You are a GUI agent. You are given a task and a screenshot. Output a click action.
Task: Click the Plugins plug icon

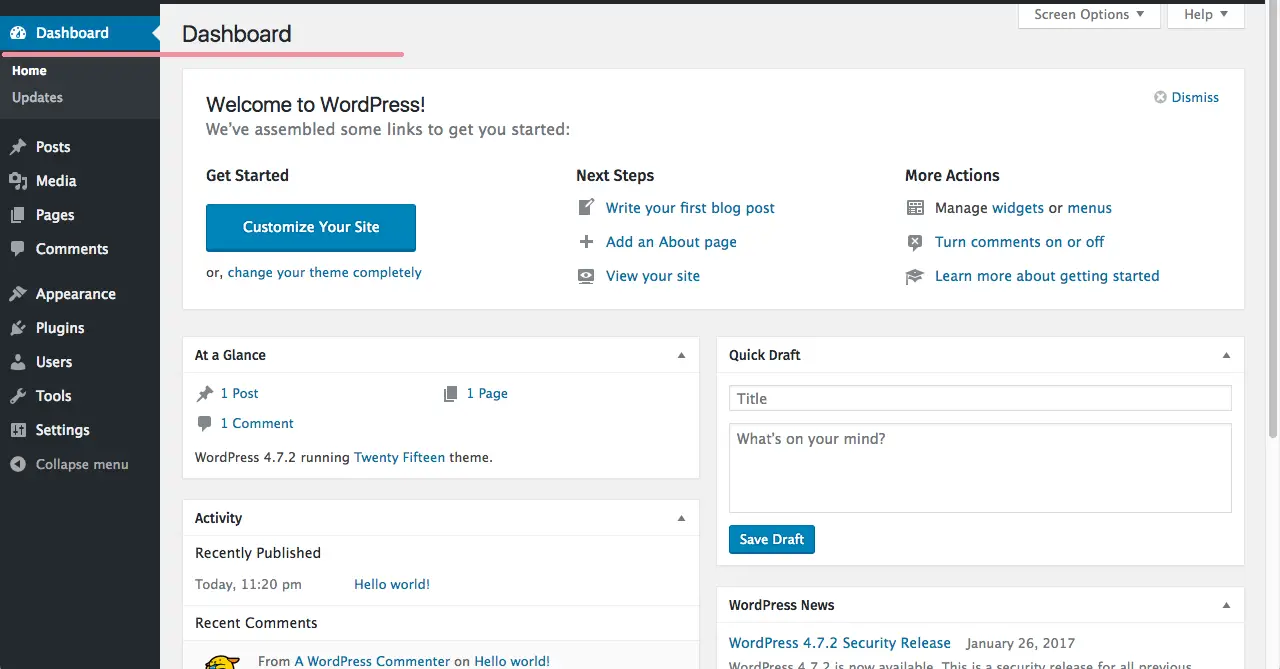coord(18,328)
